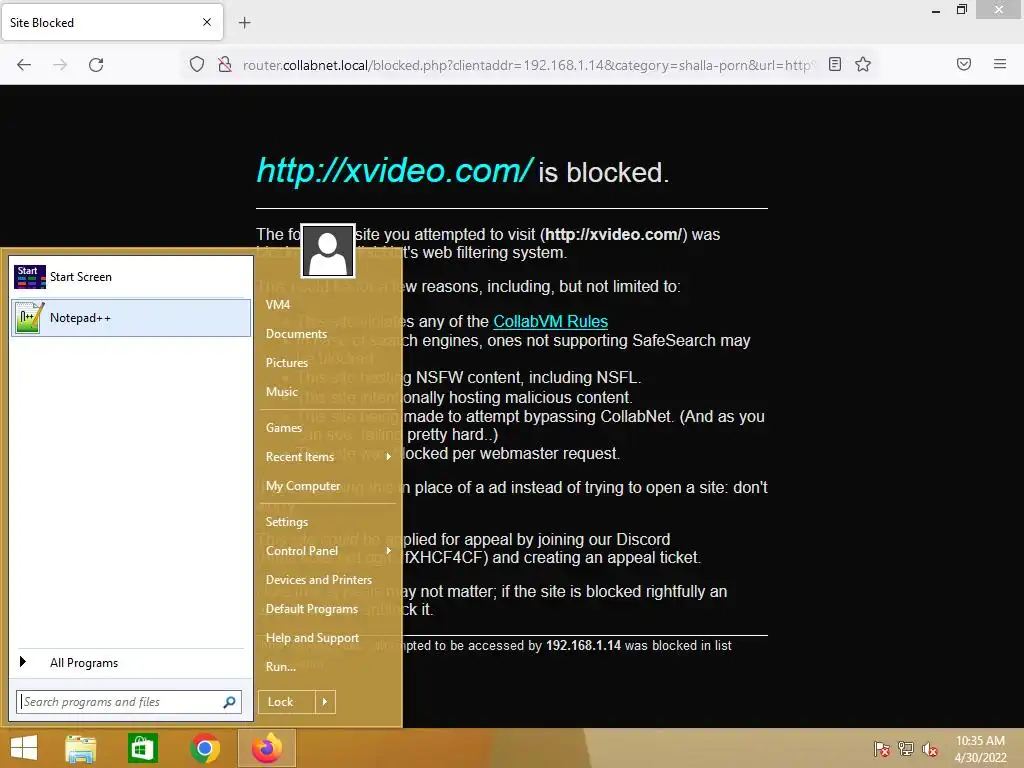Click the Search programs and files box

pyautogui.click(x=129, y=702)
